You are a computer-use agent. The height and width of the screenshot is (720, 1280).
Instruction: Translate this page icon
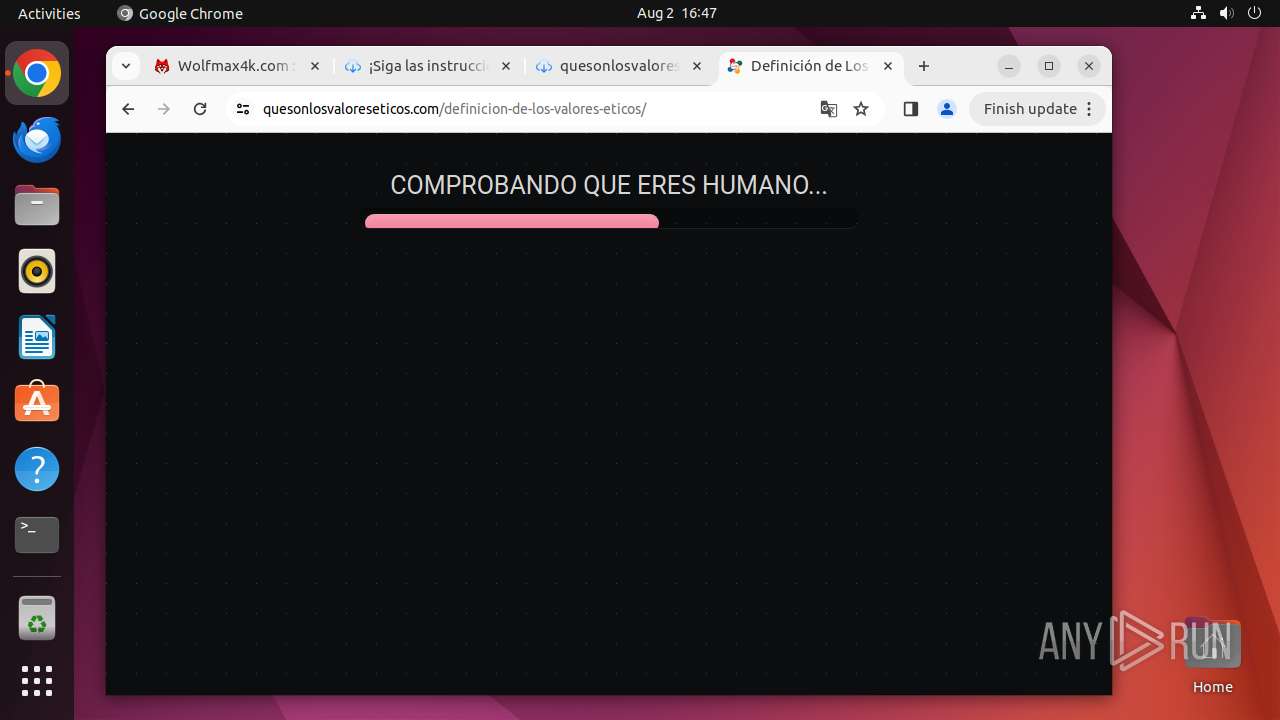(828, 109)
